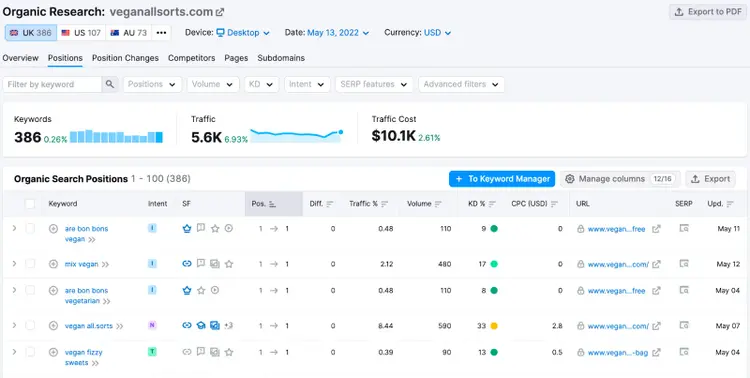
Task: Tick checkbox for 'are bon bons vegetarian'
Action: click(x=30, y=290)
